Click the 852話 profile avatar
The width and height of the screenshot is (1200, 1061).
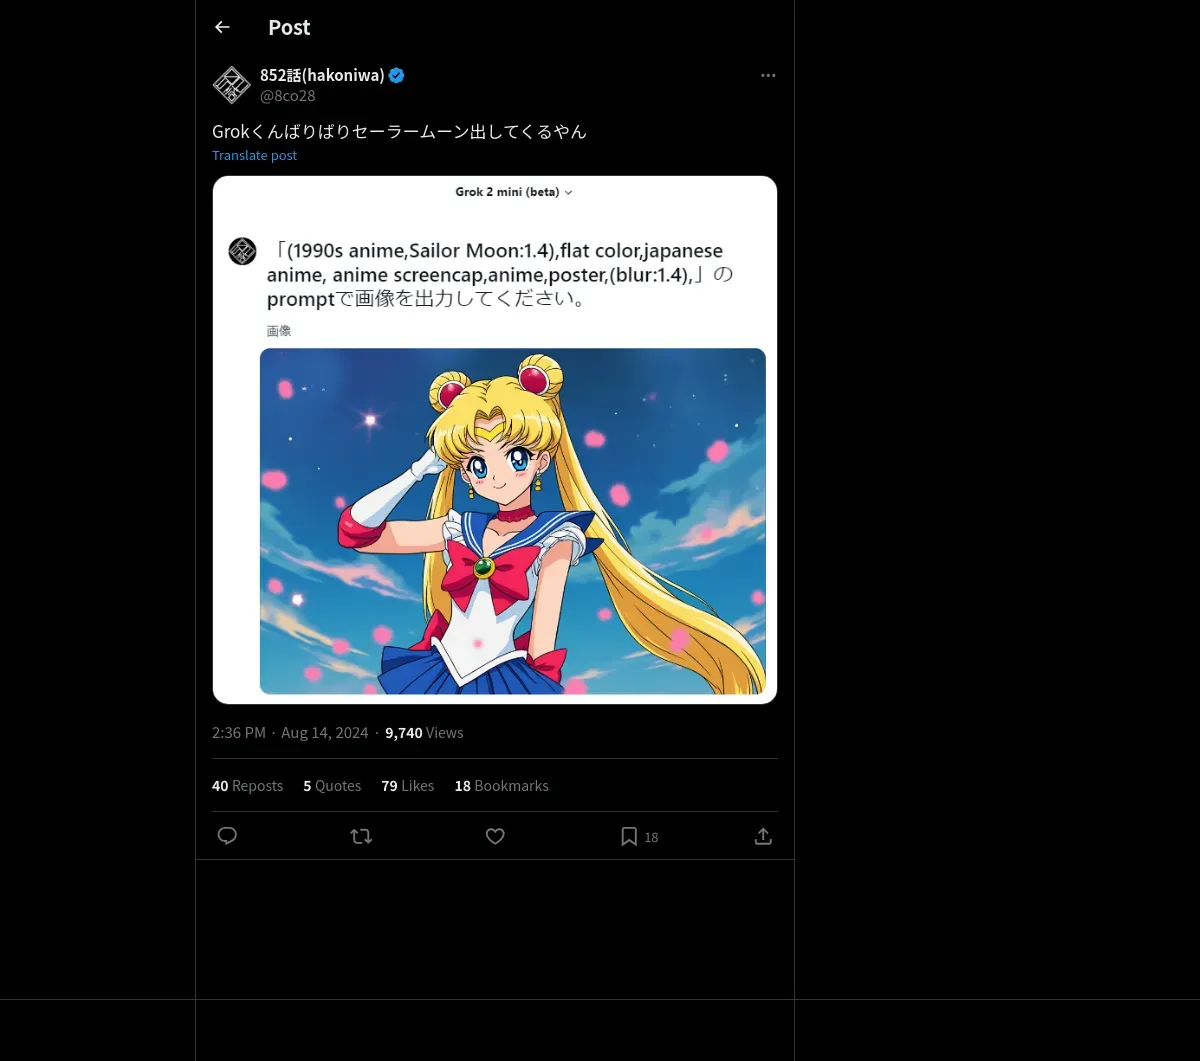click(232, 85)
